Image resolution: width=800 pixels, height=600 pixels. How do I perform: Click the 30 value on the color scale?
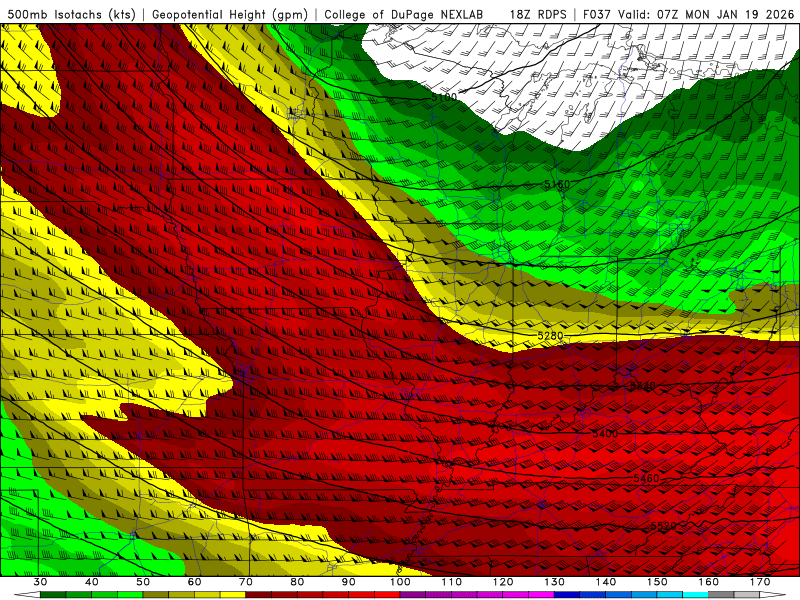pos(40,582)
